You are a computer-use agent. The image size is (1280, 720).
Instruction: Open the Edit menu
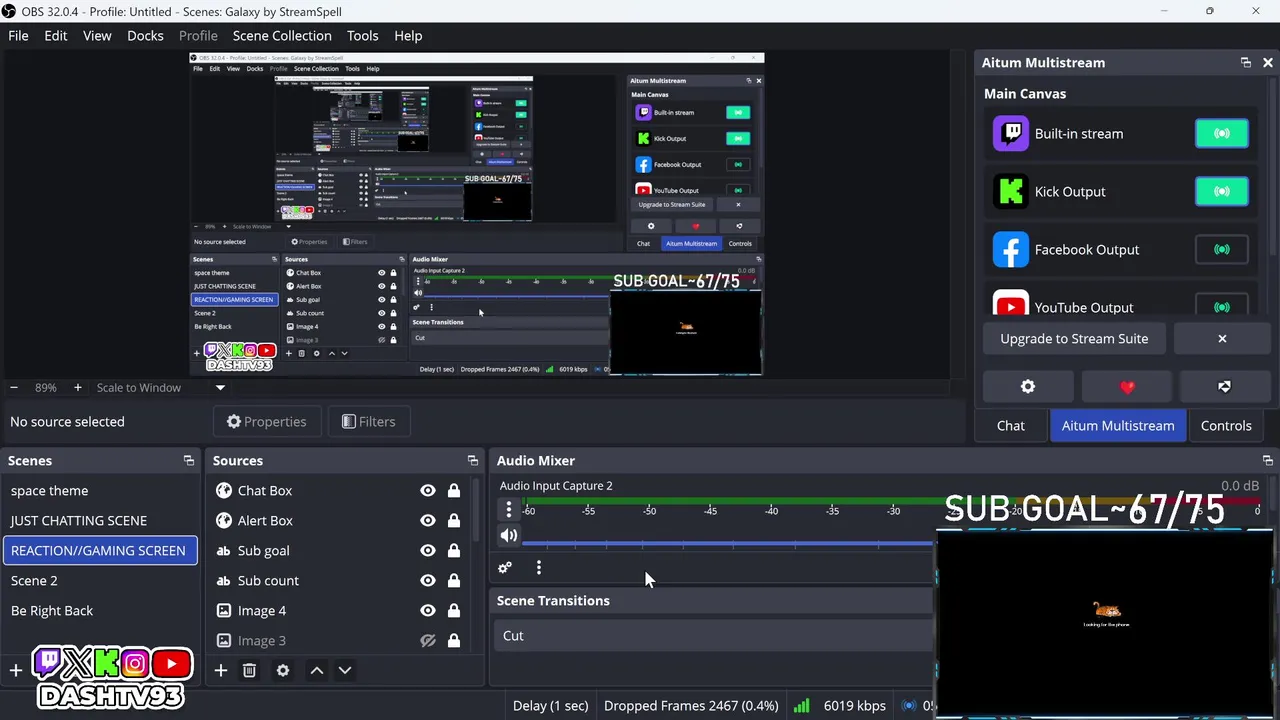pyautogui.click(x=56, y=35)
